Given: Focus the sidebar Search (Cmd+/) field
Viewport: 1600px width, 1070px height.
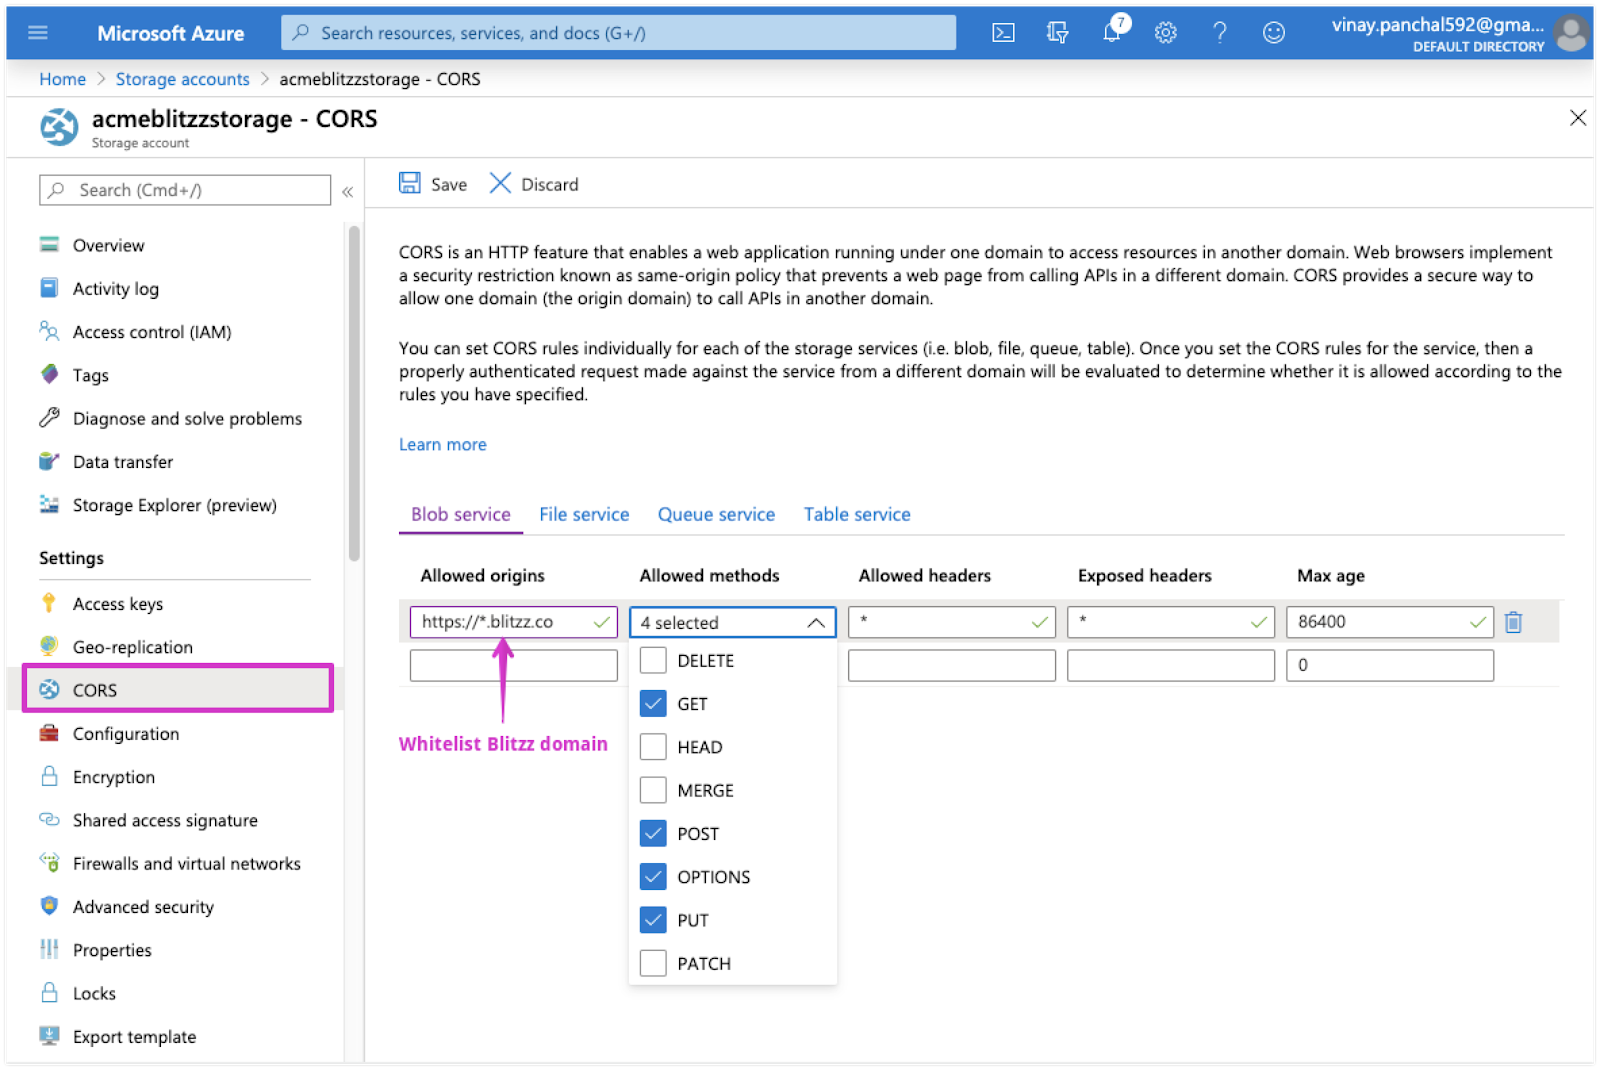Looking at the screenshot, I should point(185,190).
